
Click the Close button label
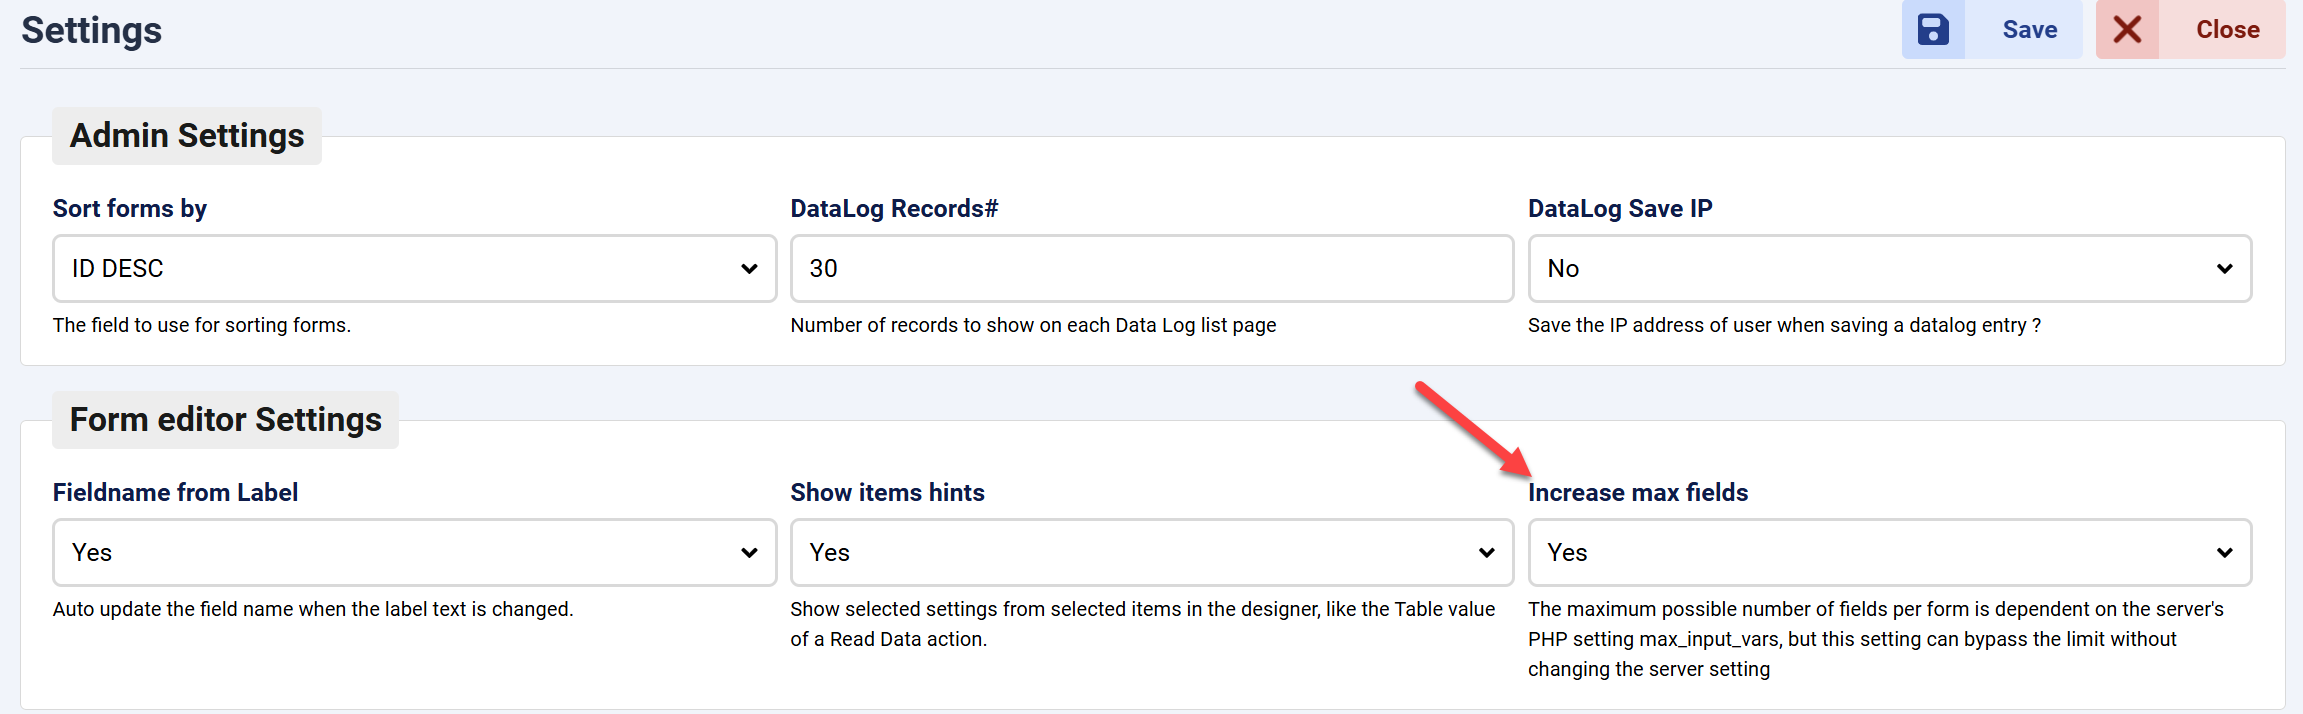pyautogui.click(x=2227, y=30)
